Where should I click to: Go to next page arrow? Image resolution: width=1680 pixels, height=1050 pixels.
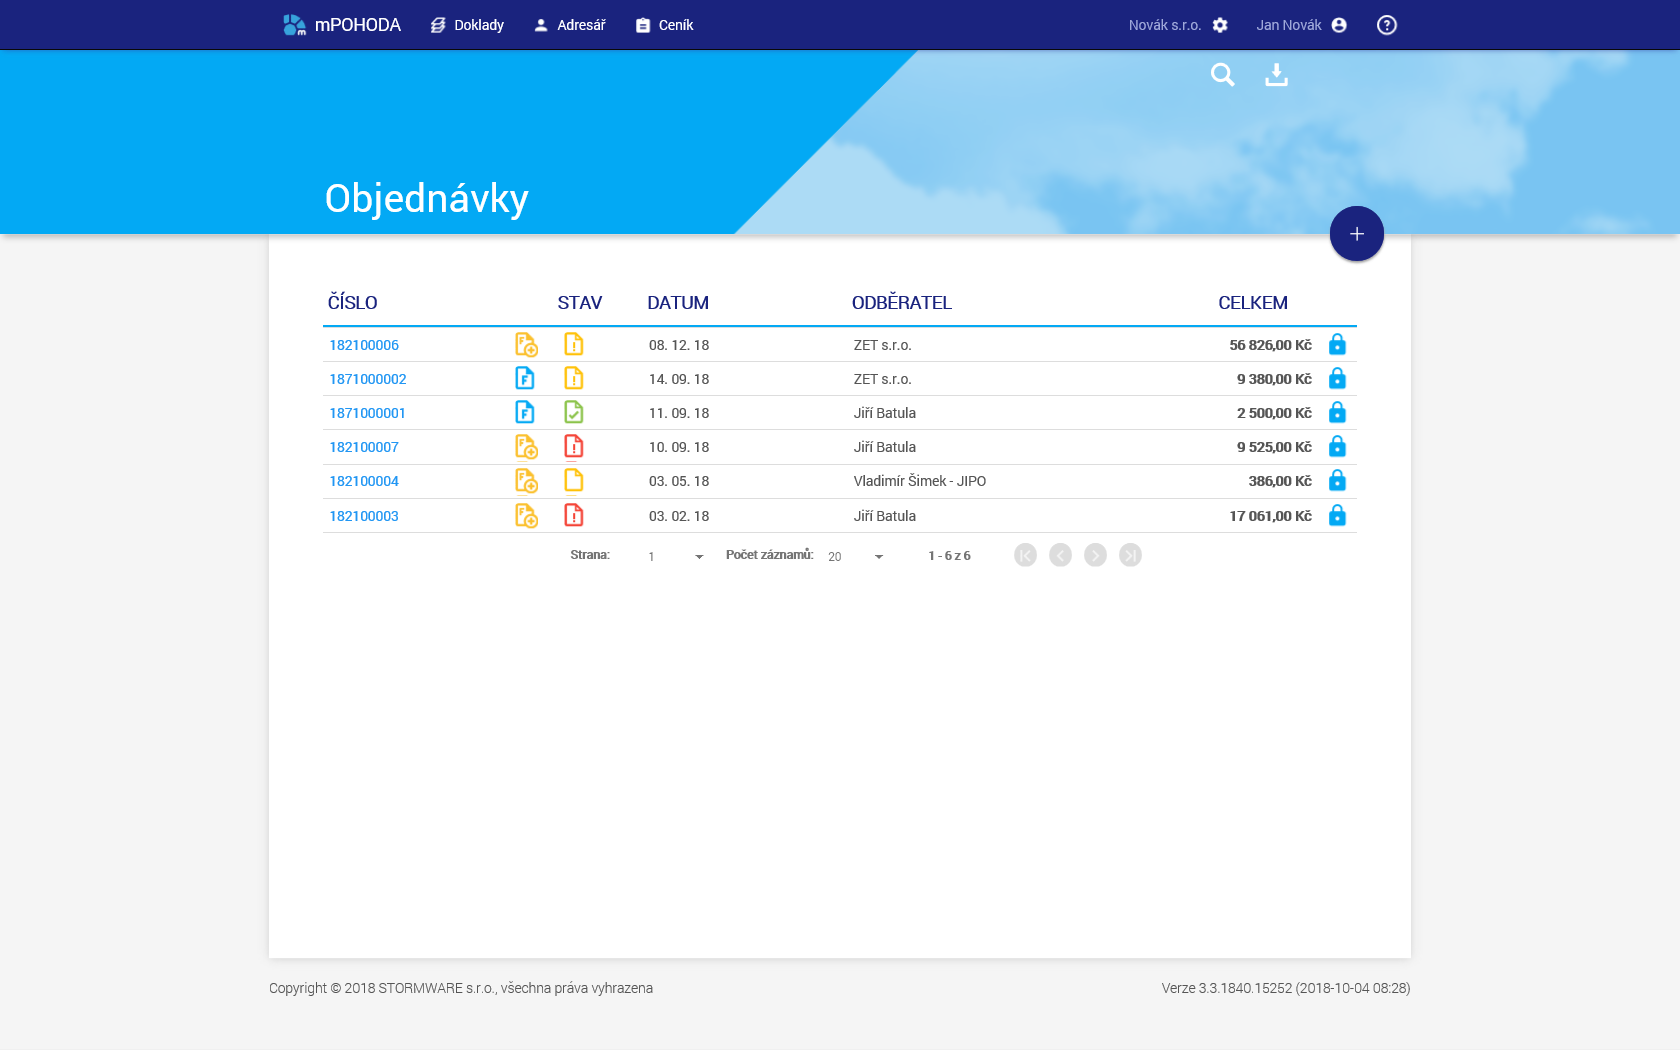(x=1095, y=555)
